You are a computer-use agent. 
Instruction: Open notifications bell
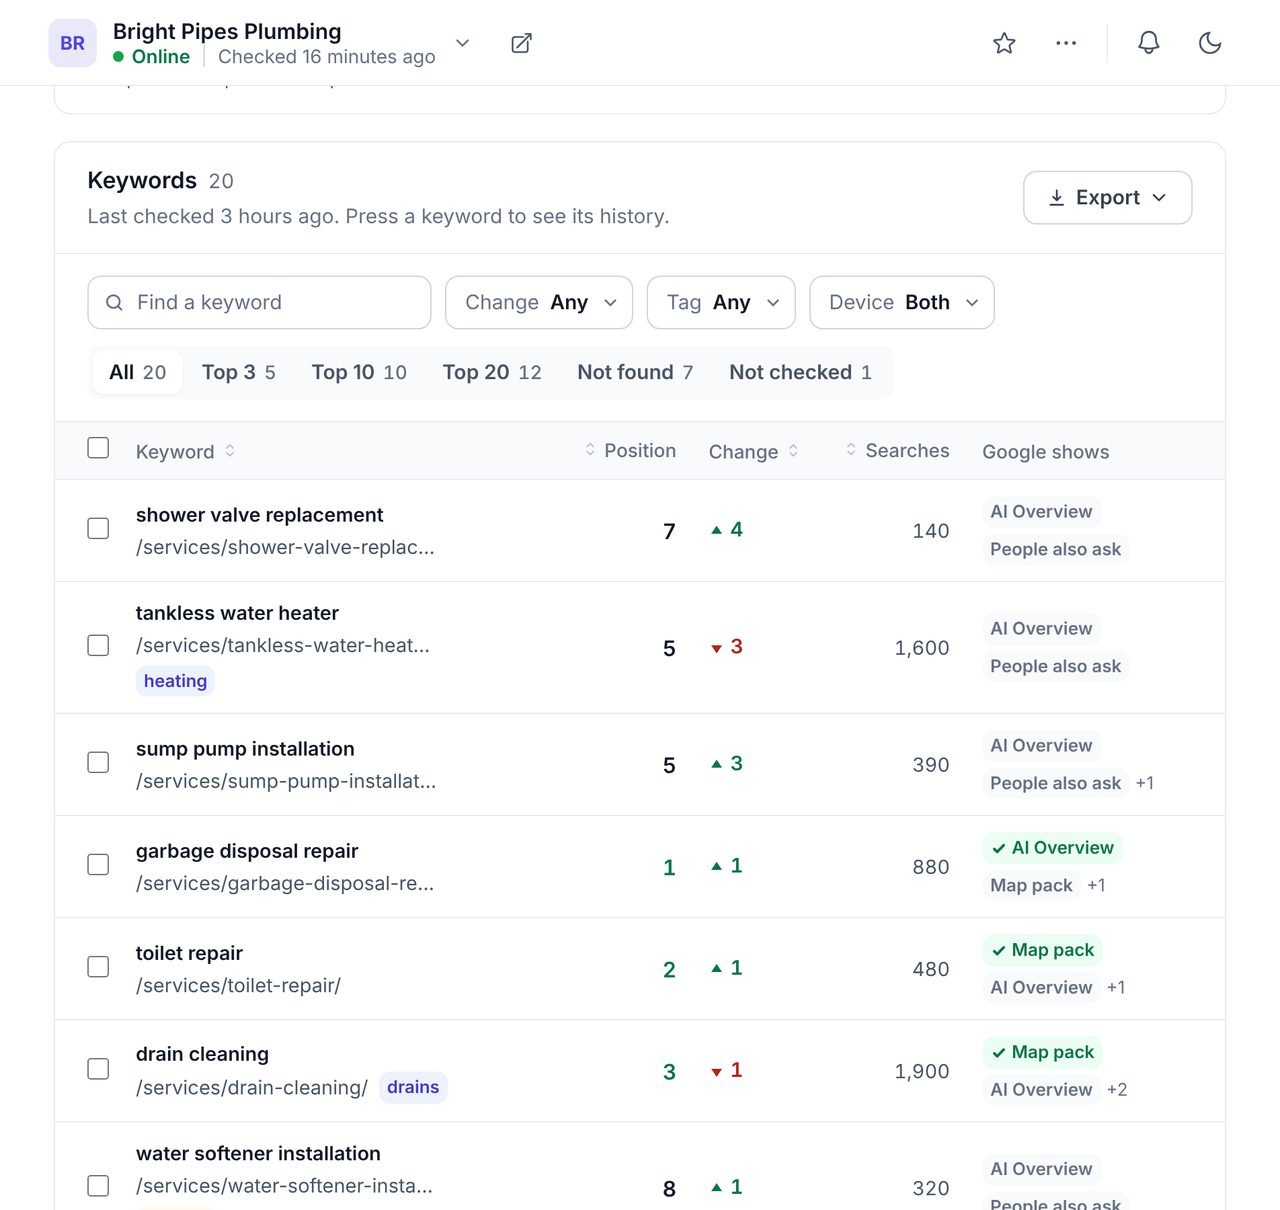(1149, 43)
